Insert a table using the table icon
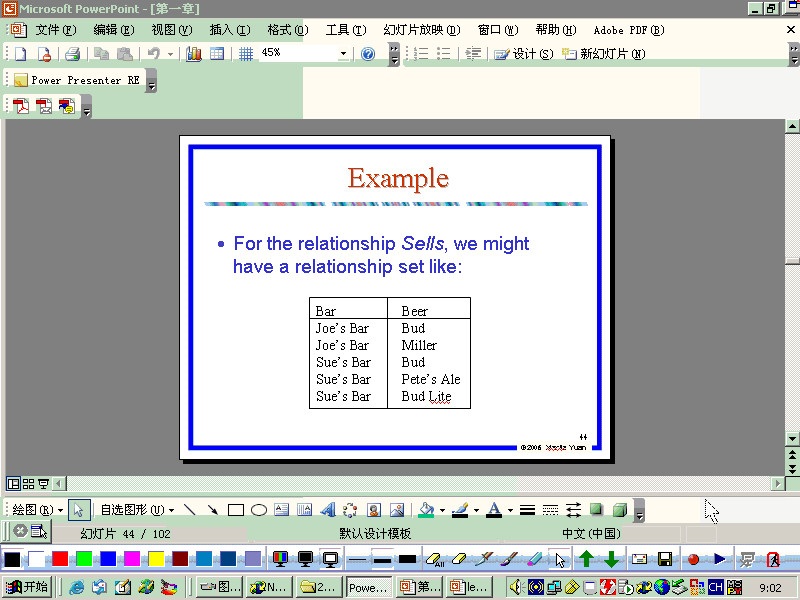The height and width of the screenshot is (600, 800). [217, 53]
